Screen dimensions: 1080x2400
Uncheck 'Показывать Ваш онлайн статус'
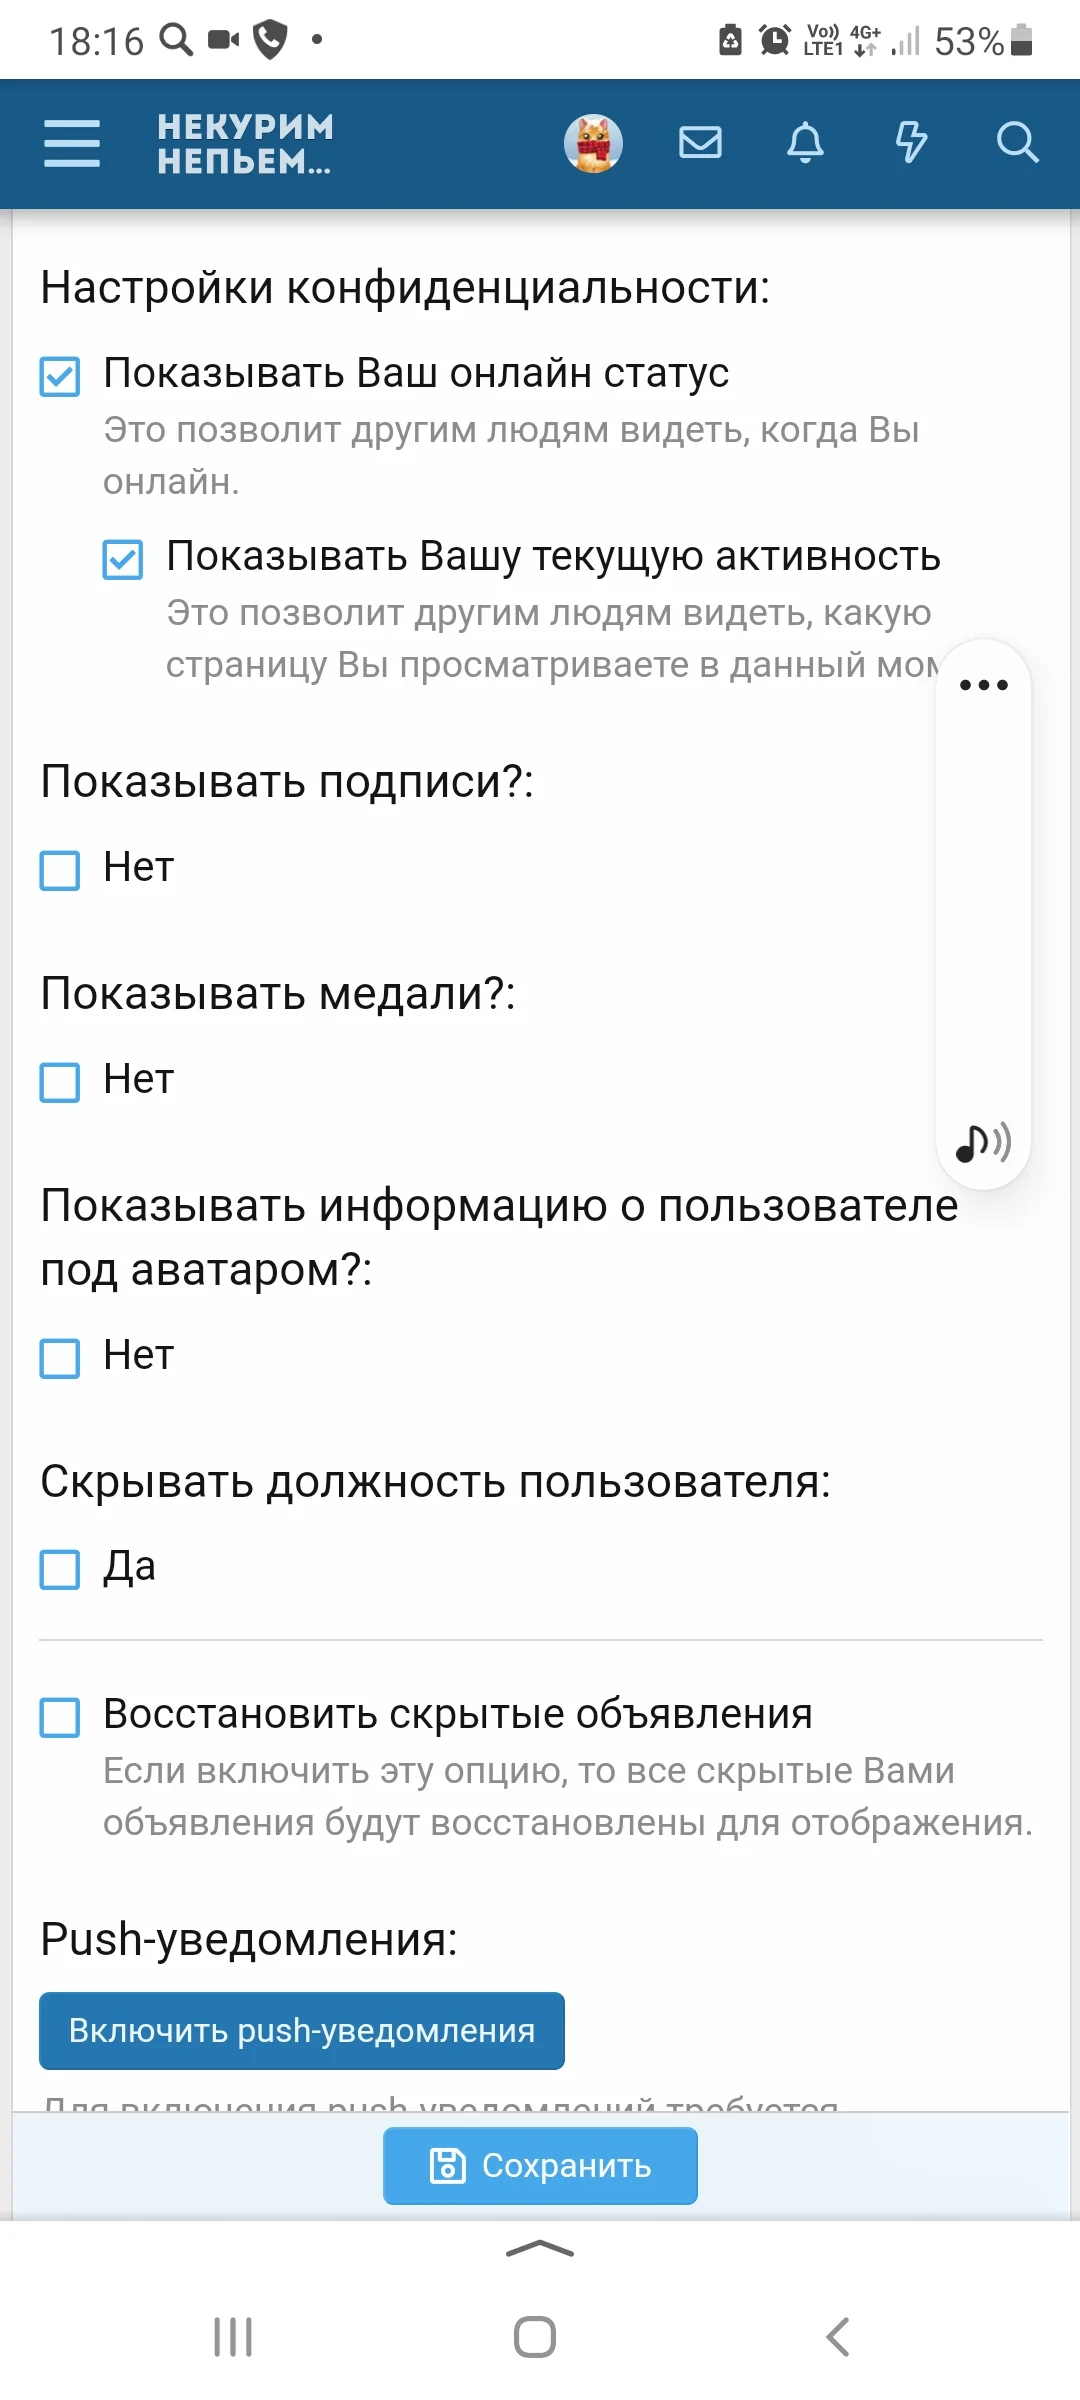tap(60, 377)
